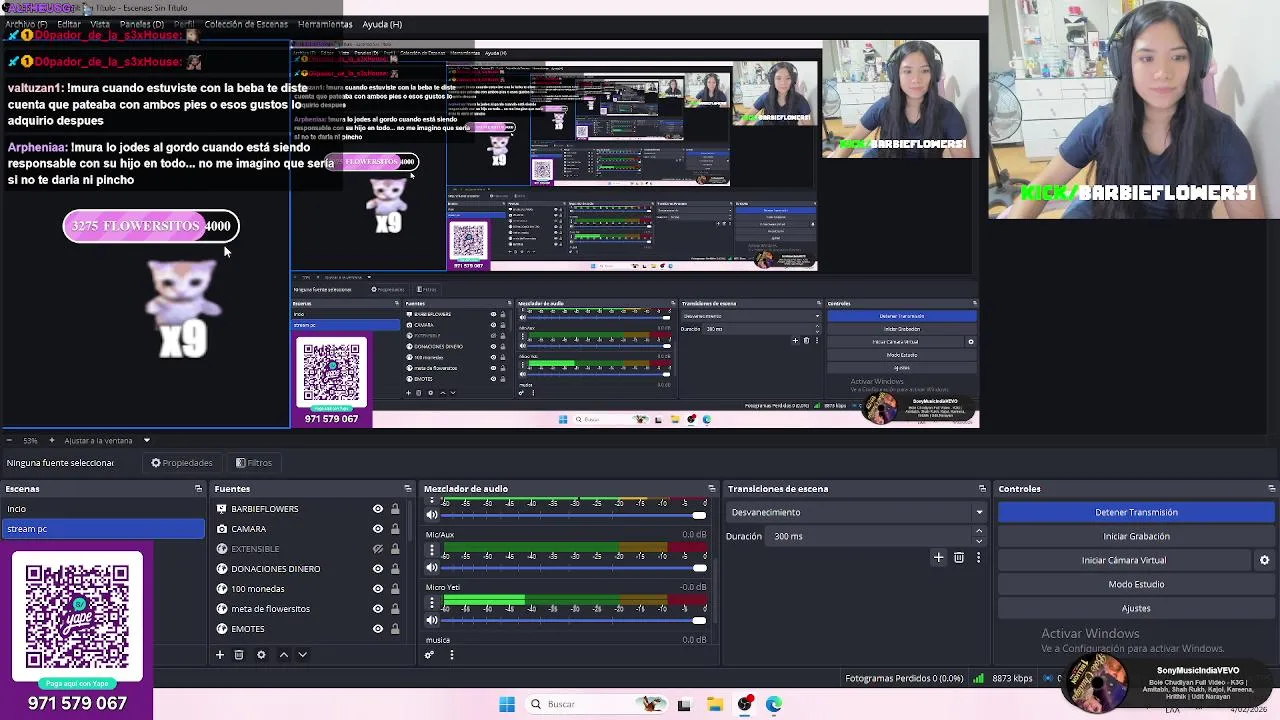
Task: Open preview scaling dropdown Ajustar a la ventana
Action: pos(108,441)
